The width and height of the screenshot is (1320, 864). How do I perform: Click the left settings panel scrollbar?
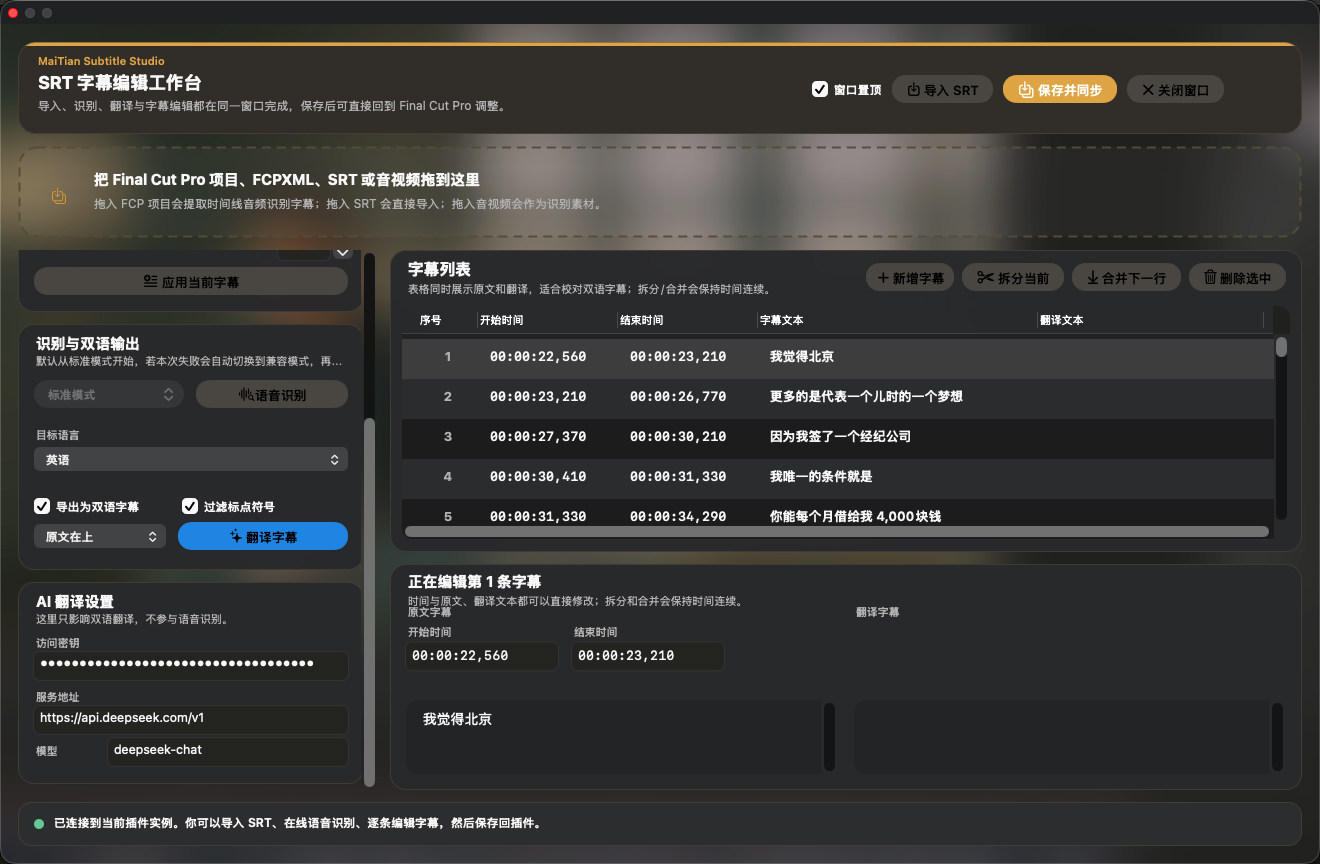[x=369, y=600]
